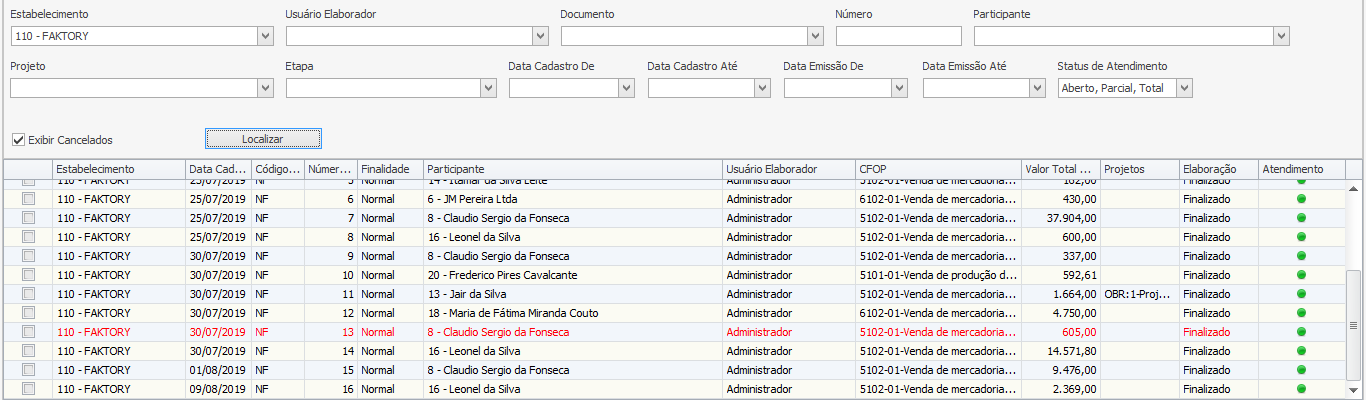Screen dimensions: 1366x400
Task: Select row checkbox for document number 15
Action: pyautogui.click(x=28, y=370)
